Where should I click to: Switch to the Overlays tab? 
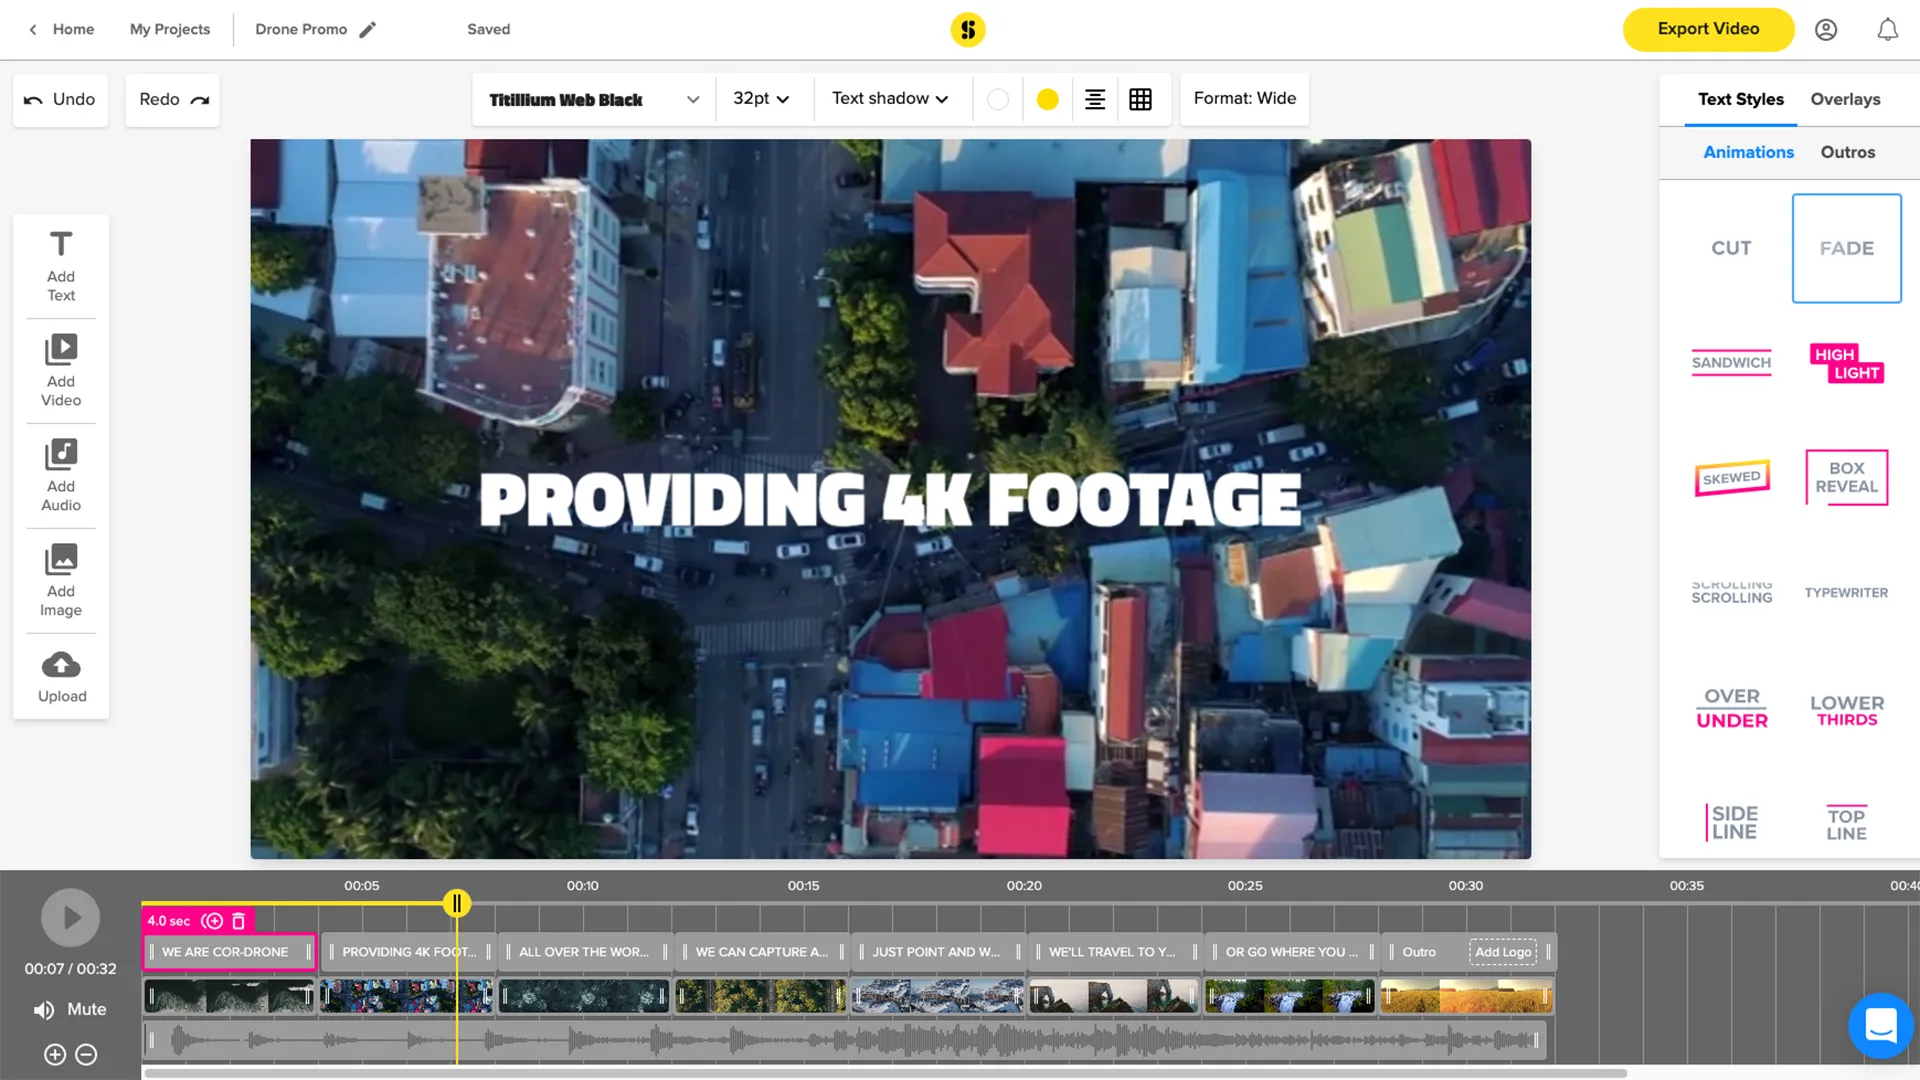tap(1846, 99)
